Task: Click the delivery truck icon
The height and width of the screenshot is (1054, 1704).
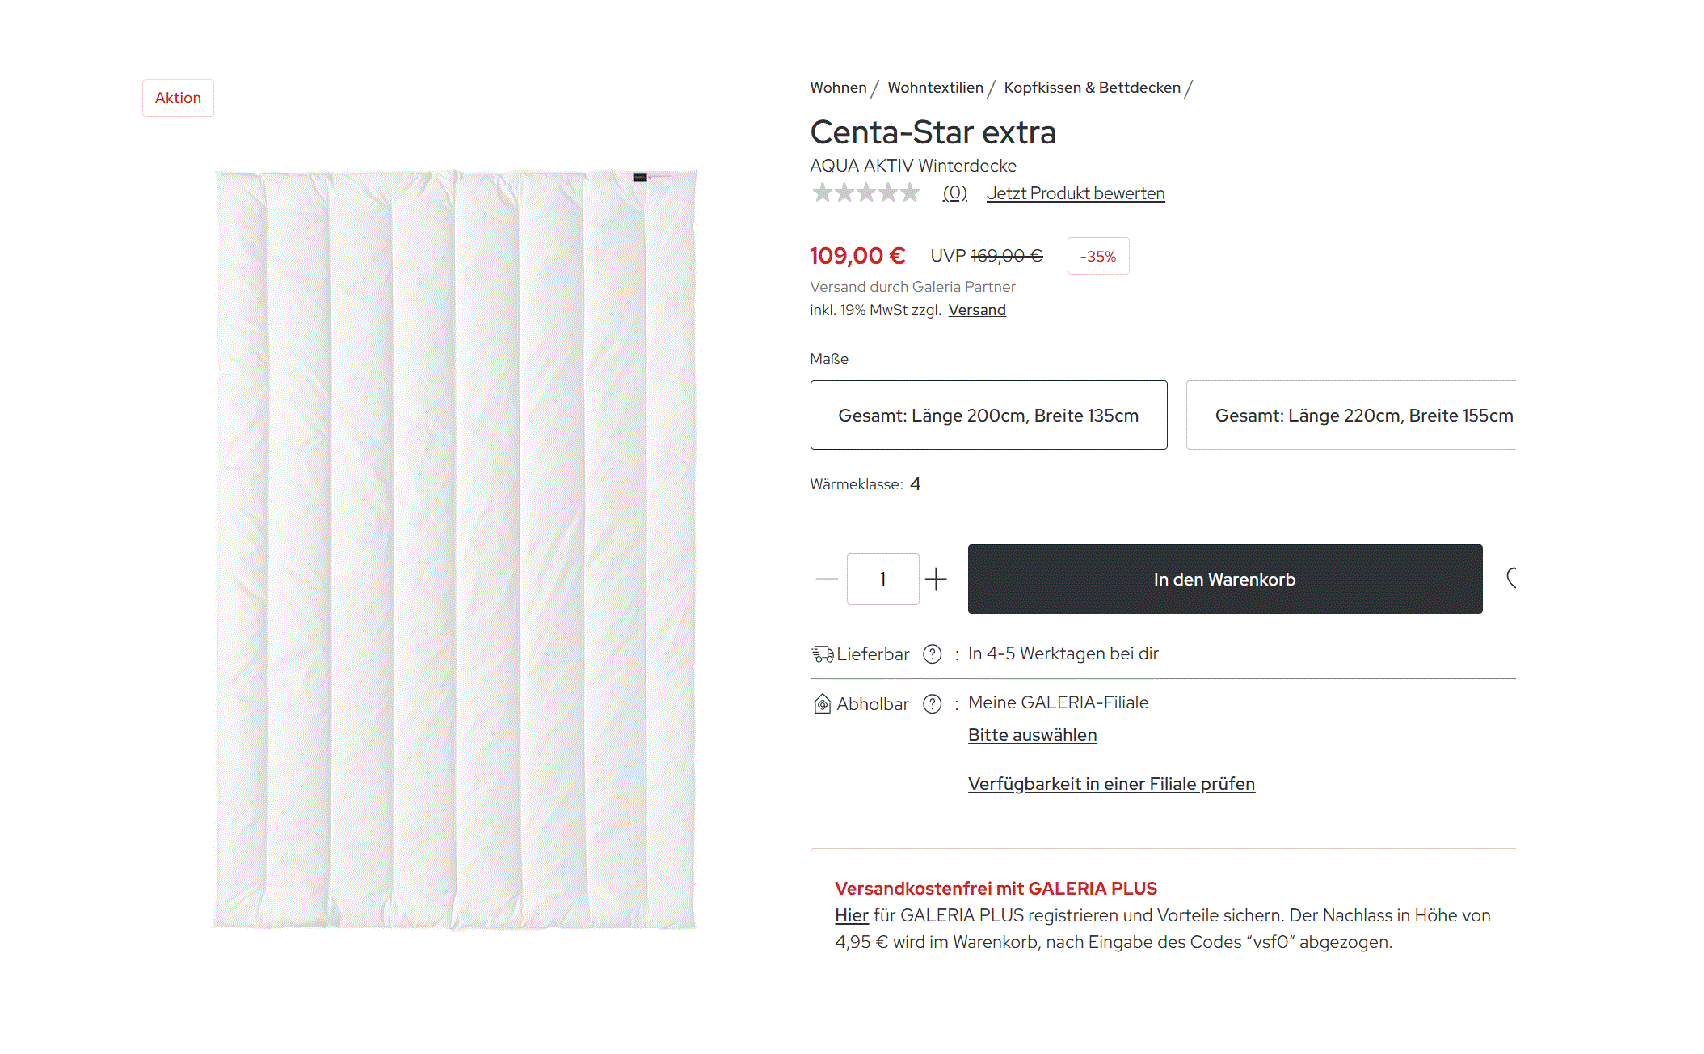Action: point(822,655)
